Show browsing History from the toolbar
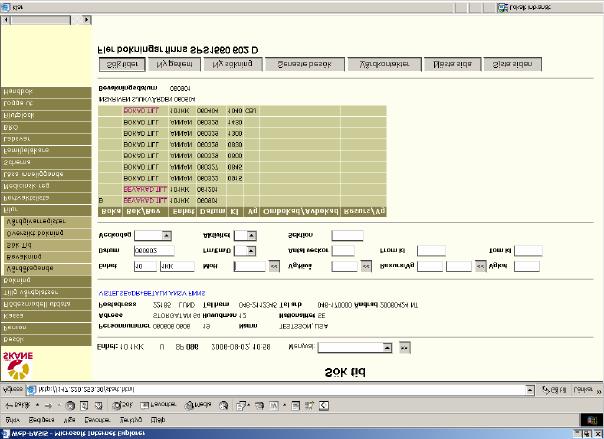Screen dimensions: 604x439 [x=223, y=405]
